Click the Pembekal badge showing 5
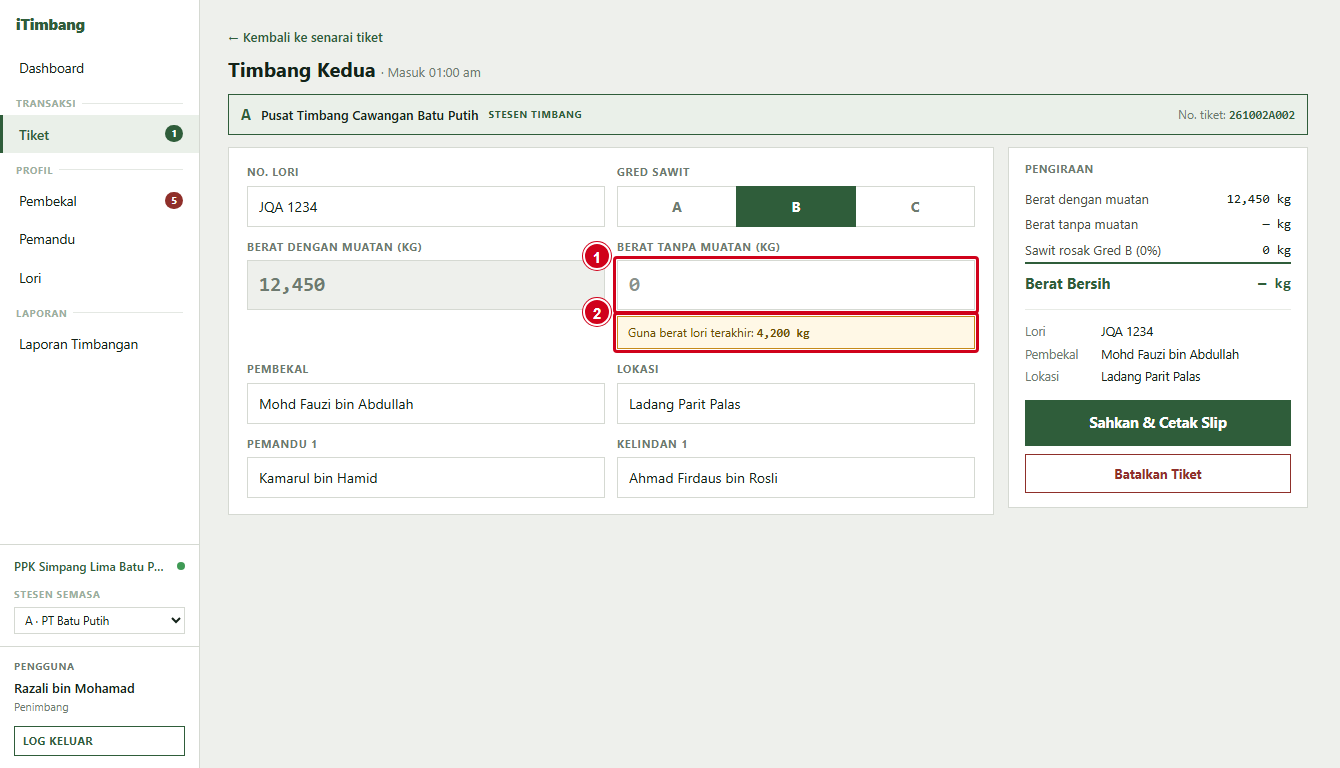This screenshot has height=768, width=1340. point(174,201)
